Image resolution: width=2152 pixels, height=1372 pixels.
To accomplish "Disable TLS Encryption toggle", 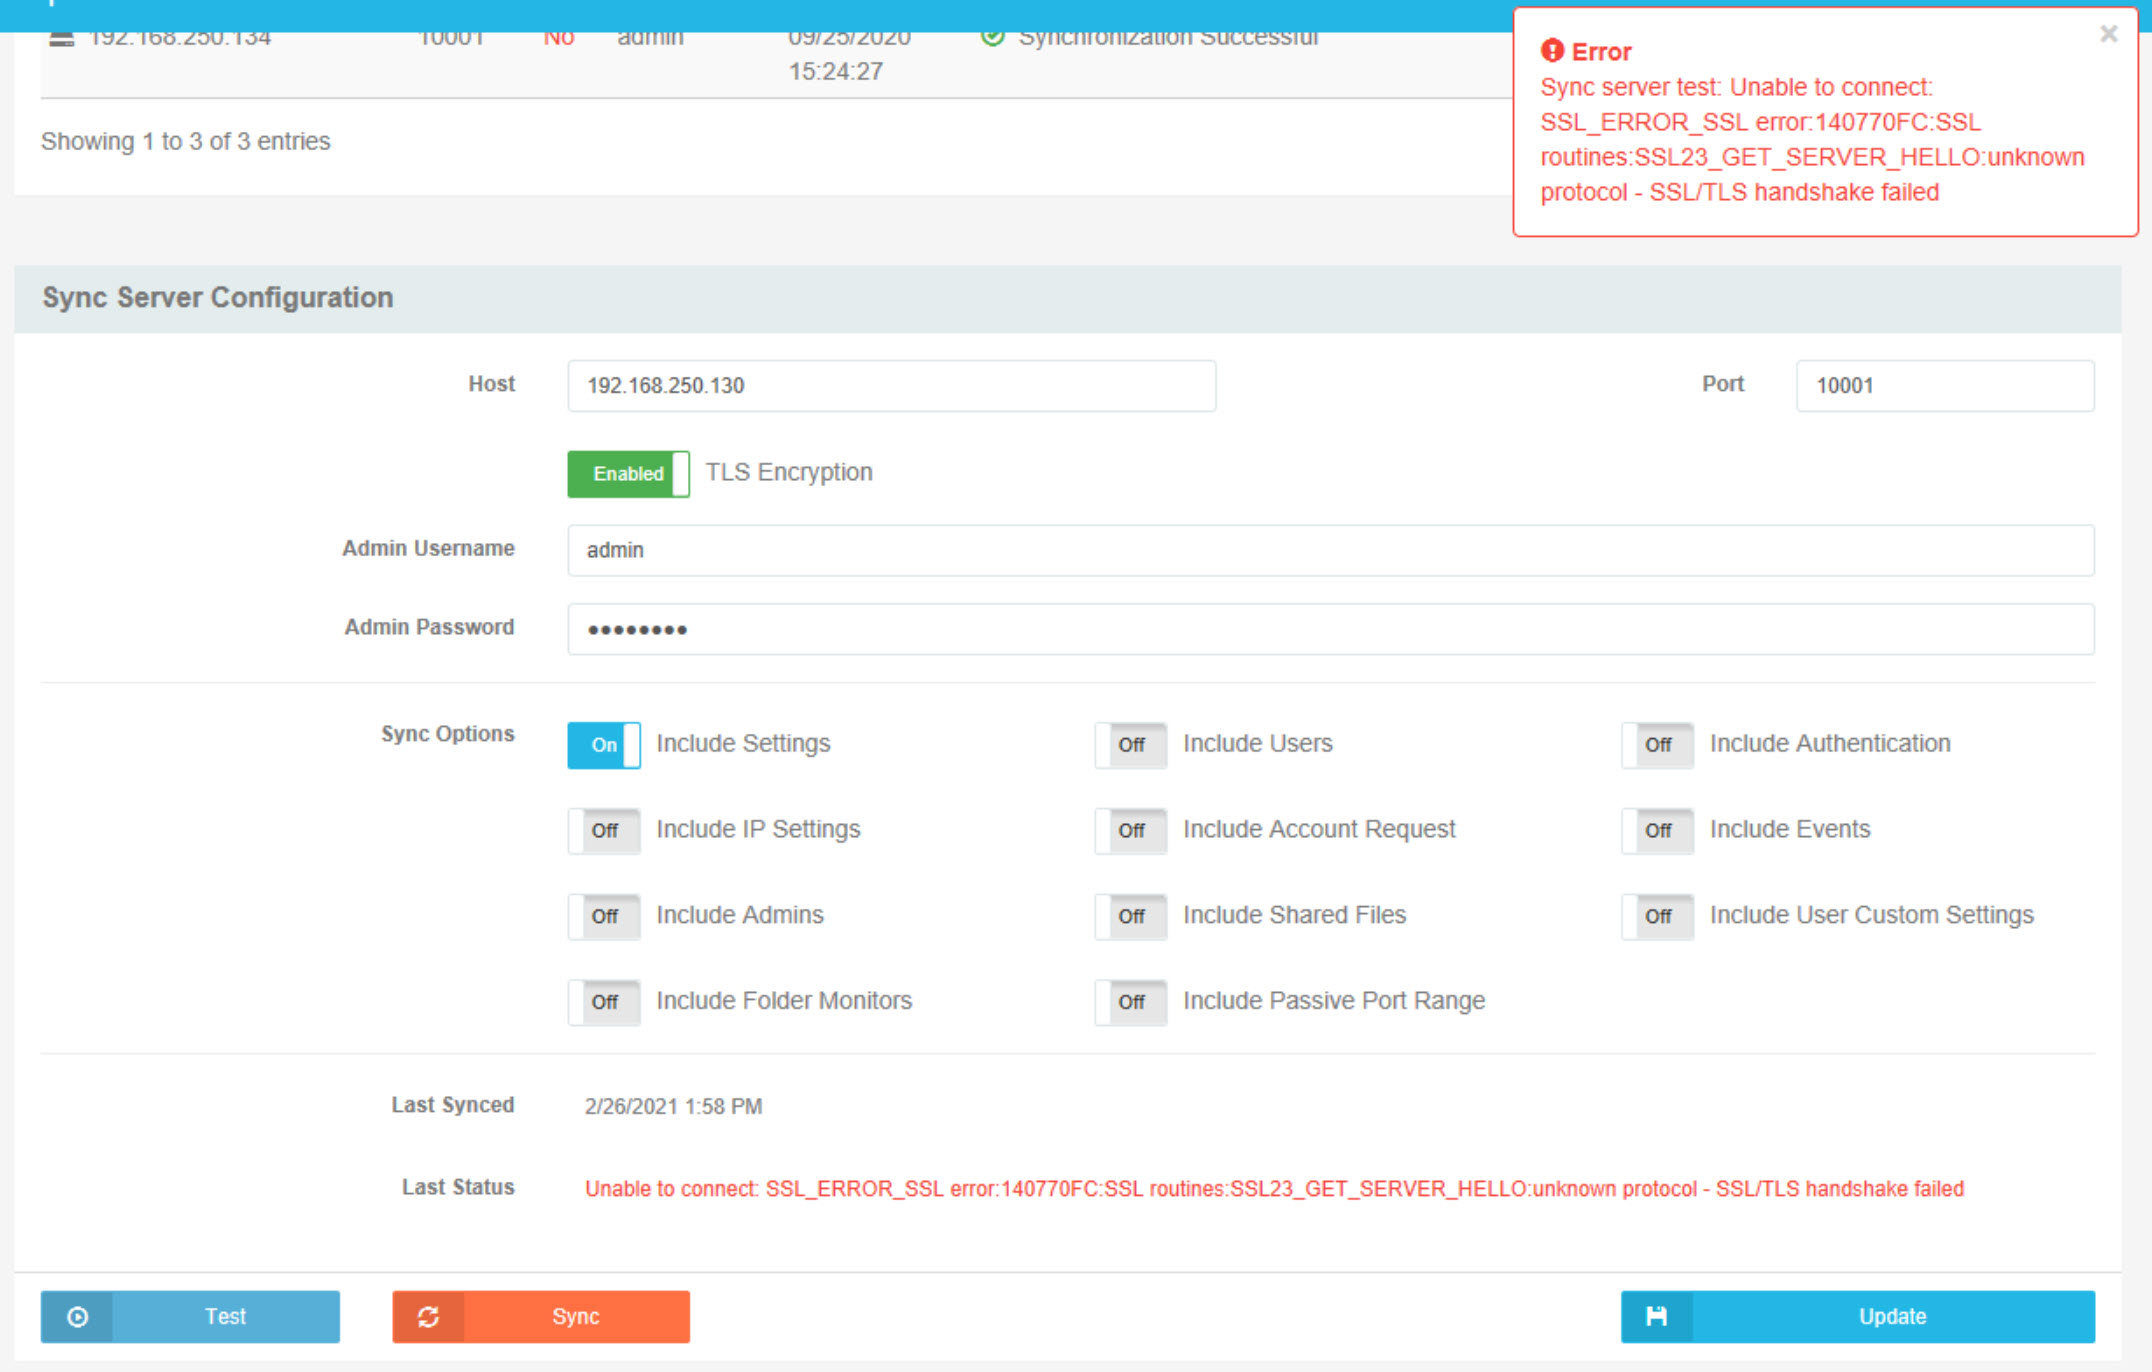I will coord(628,474).
